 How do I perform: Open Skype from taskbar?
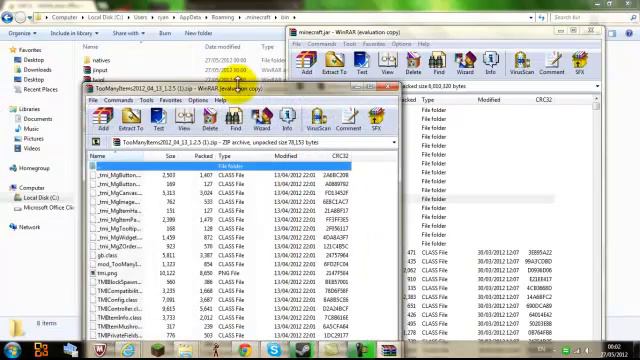(x=273, y=350)
